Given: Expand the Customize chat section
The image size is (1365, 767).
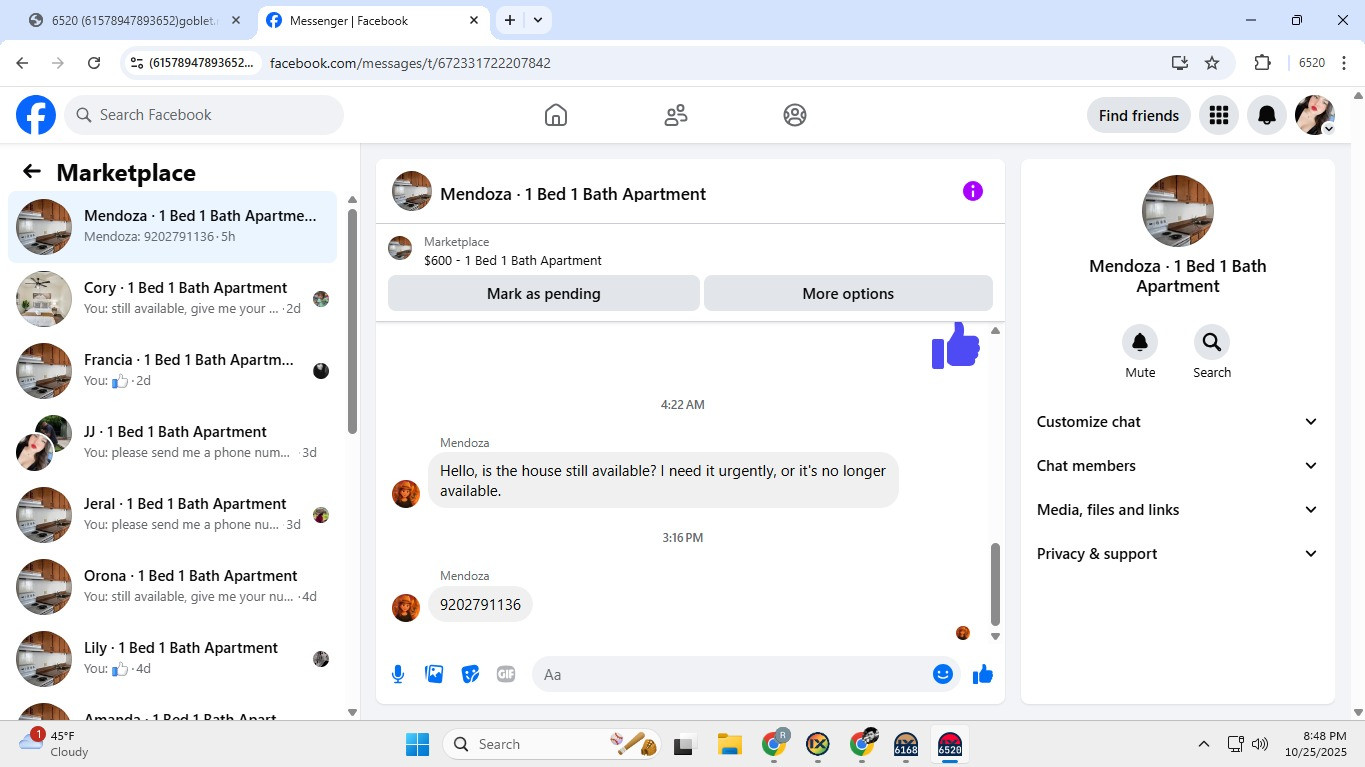Looking at the screenshot, I should tap(1178, 422).
